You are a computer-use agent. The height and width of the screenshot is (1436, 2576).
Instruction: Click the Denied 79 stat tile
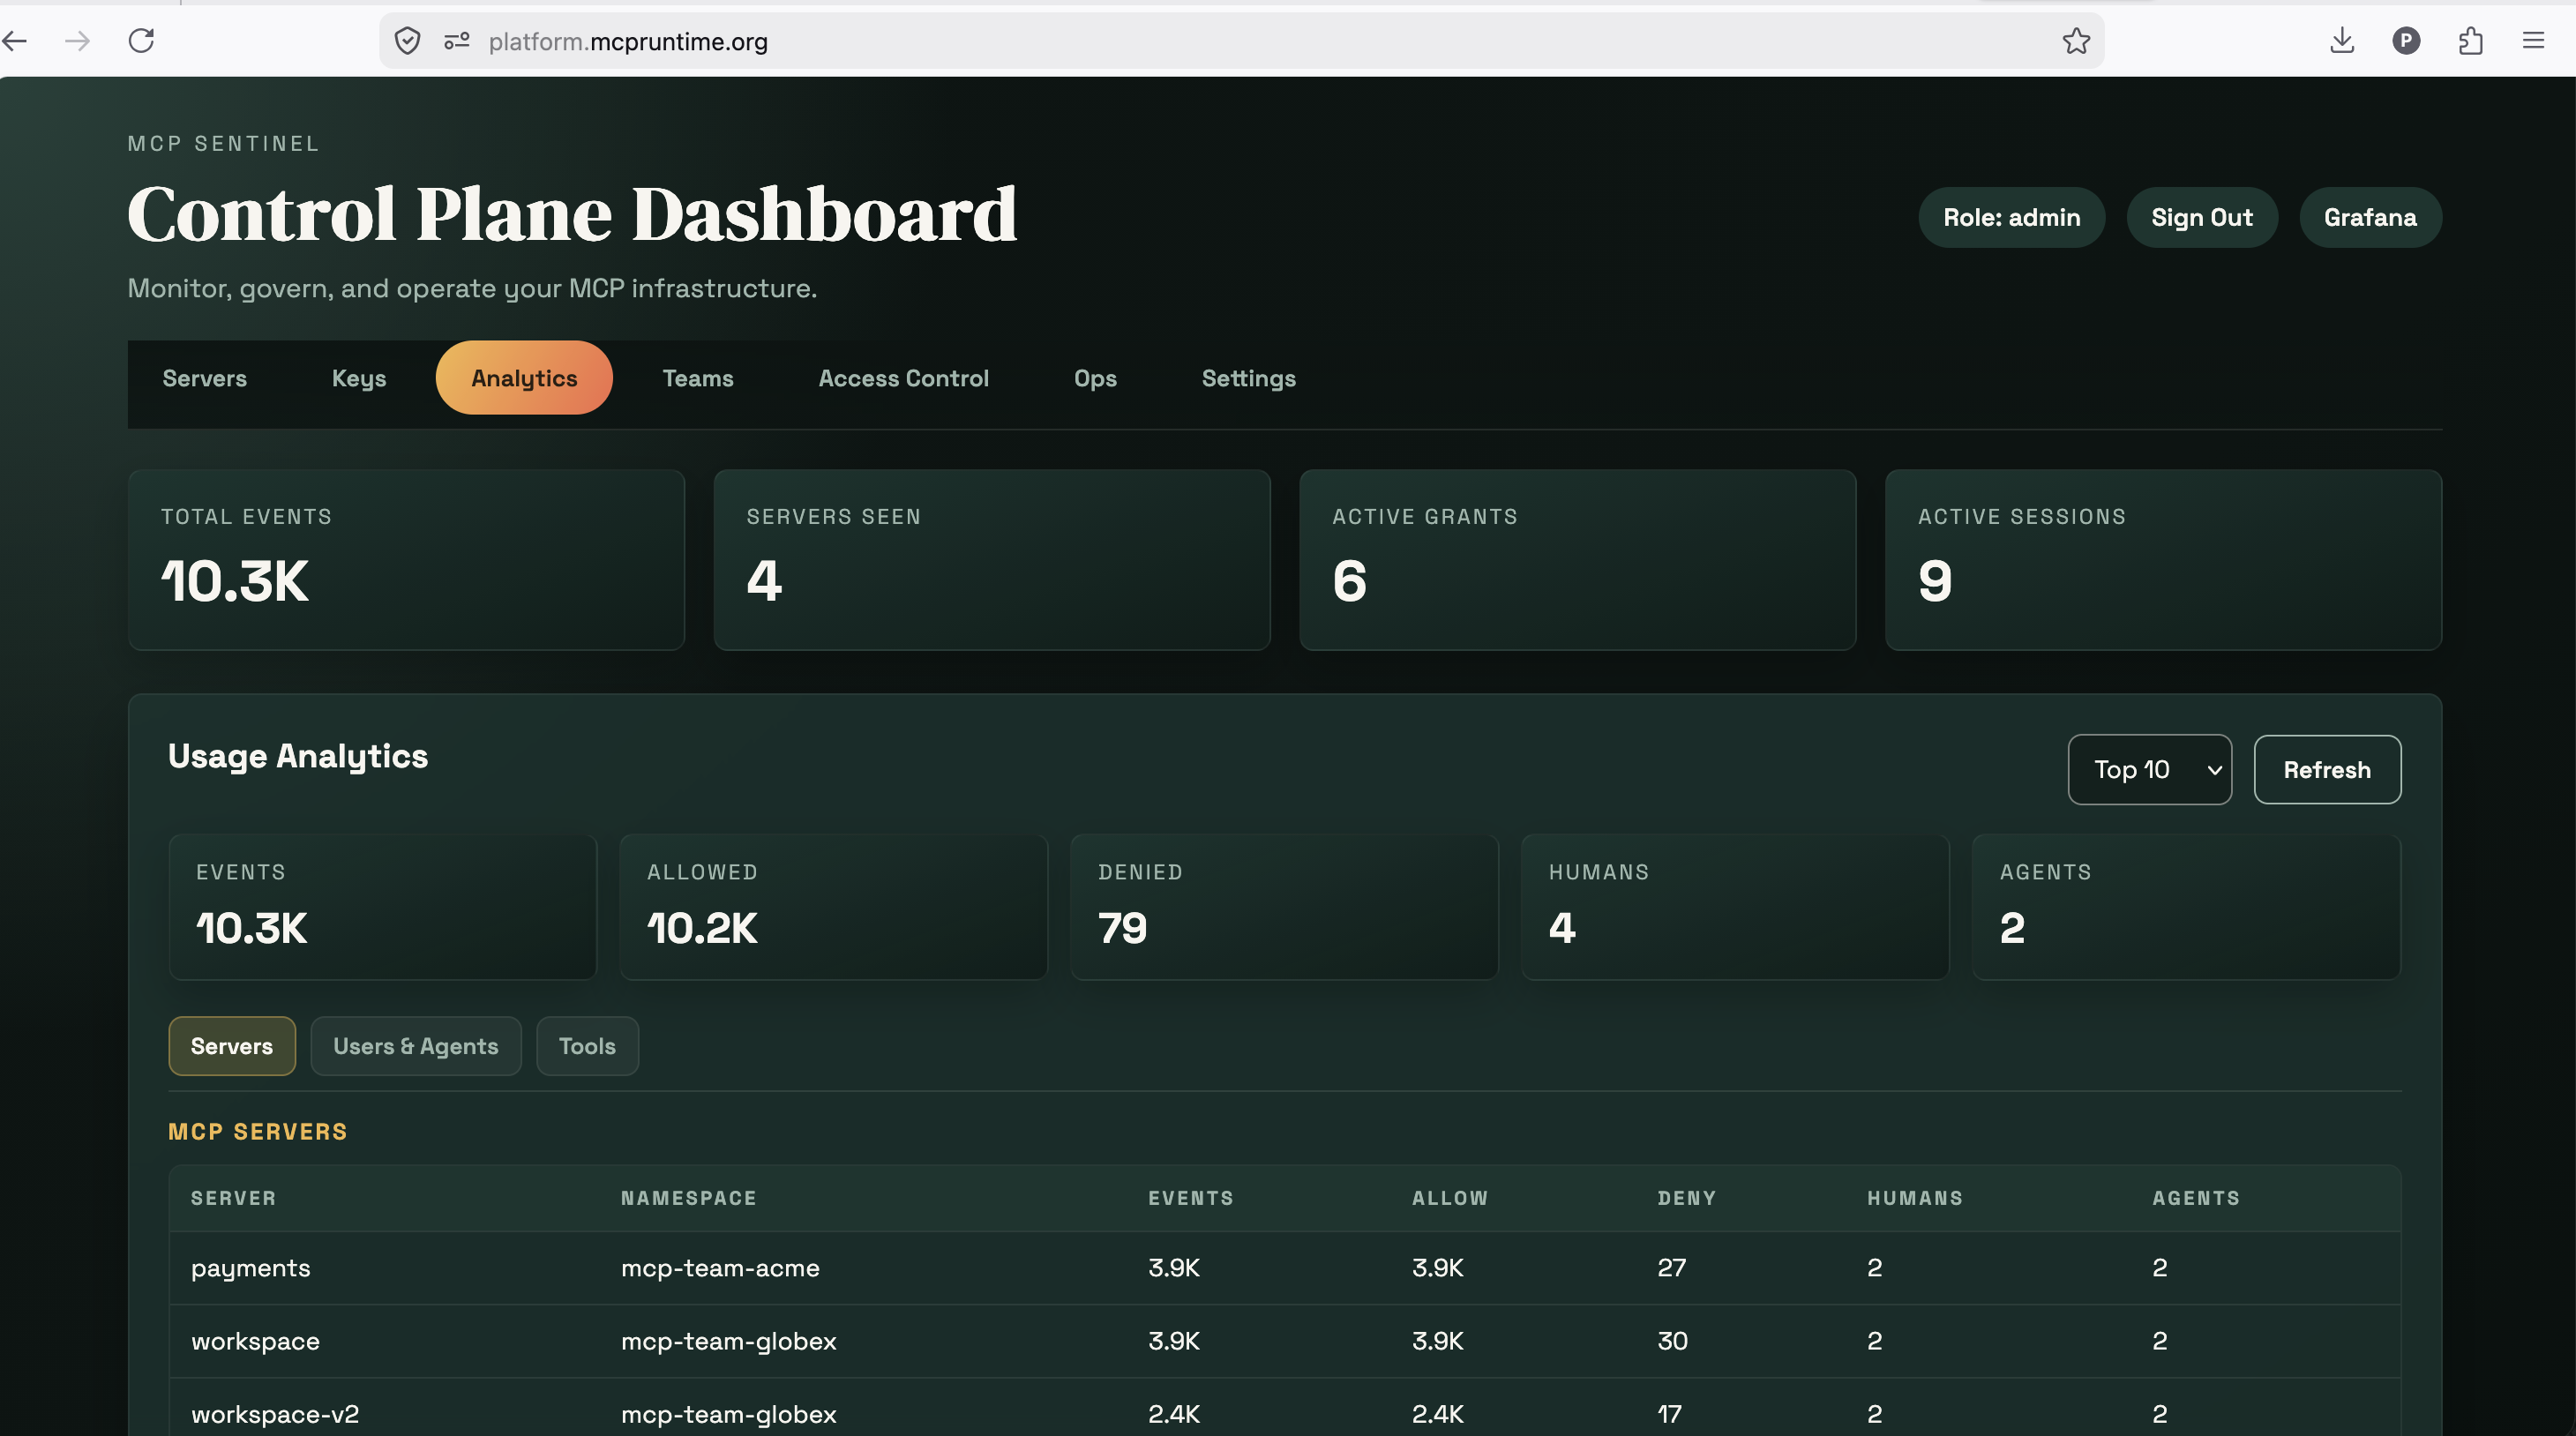(x=1284, y=907)
